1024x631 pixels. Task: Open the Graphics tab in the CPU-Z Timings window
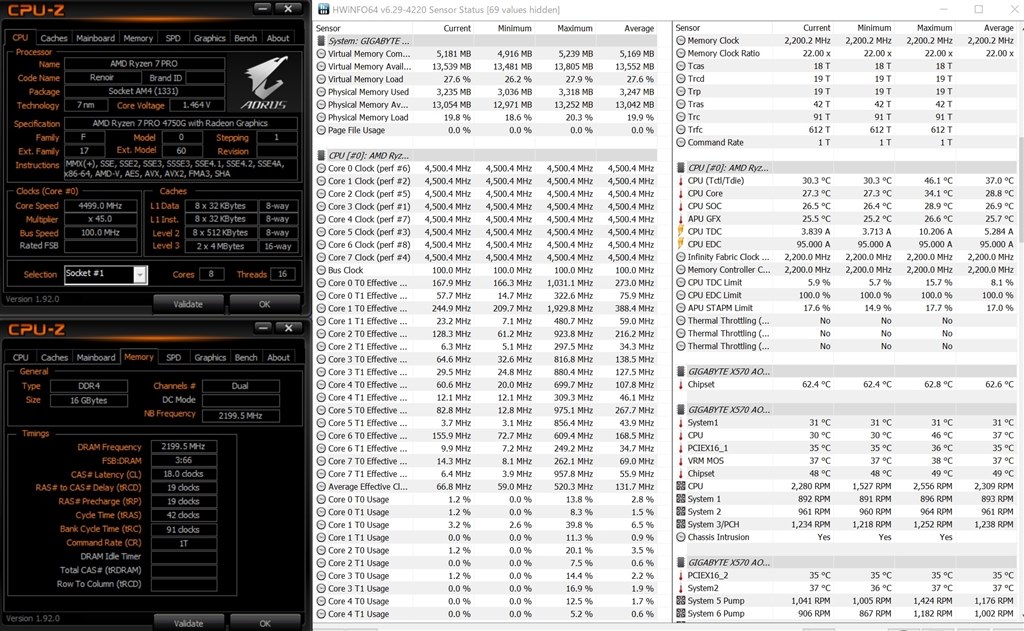(x=210, y=357)
